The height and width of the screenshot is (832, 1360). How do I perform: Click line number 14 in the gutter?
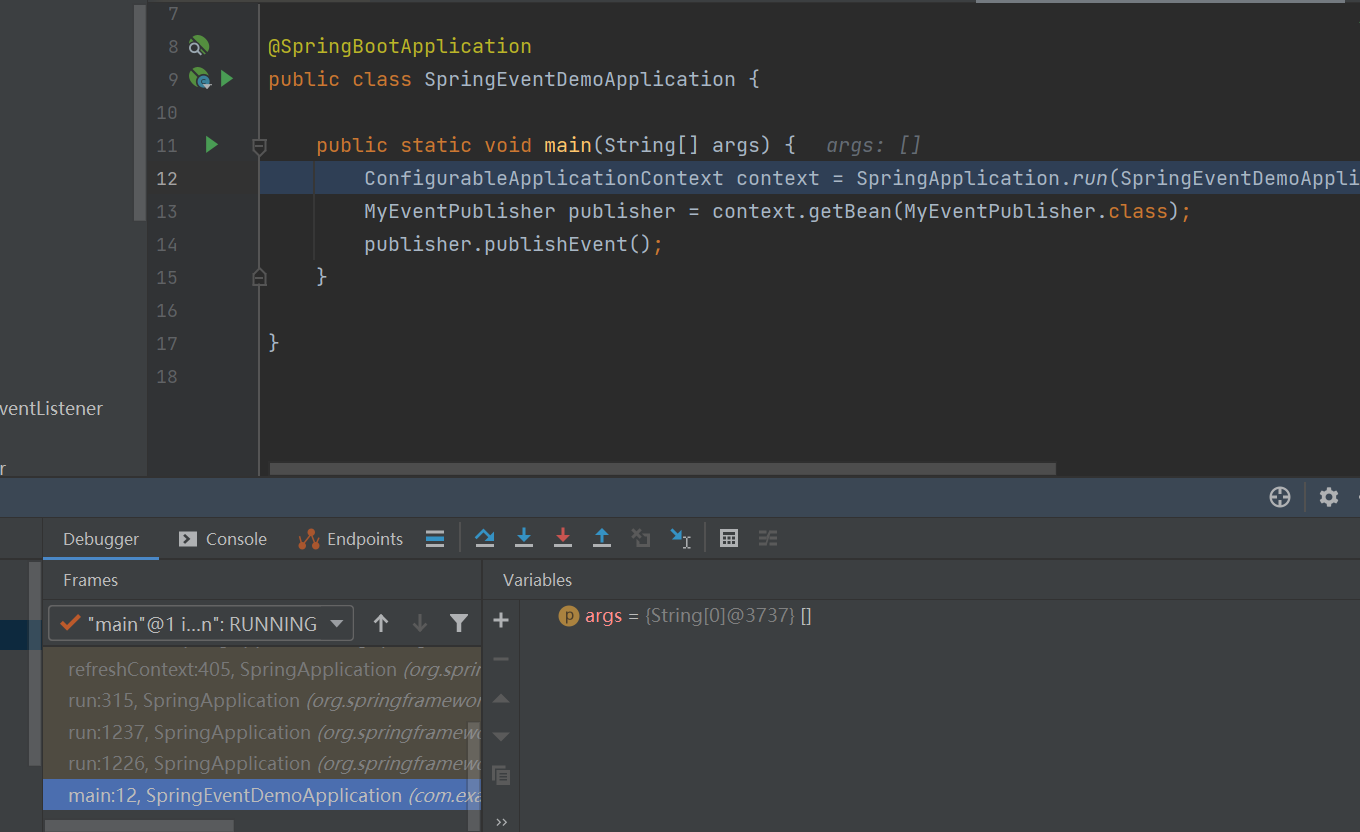click(x=167, y=244)
